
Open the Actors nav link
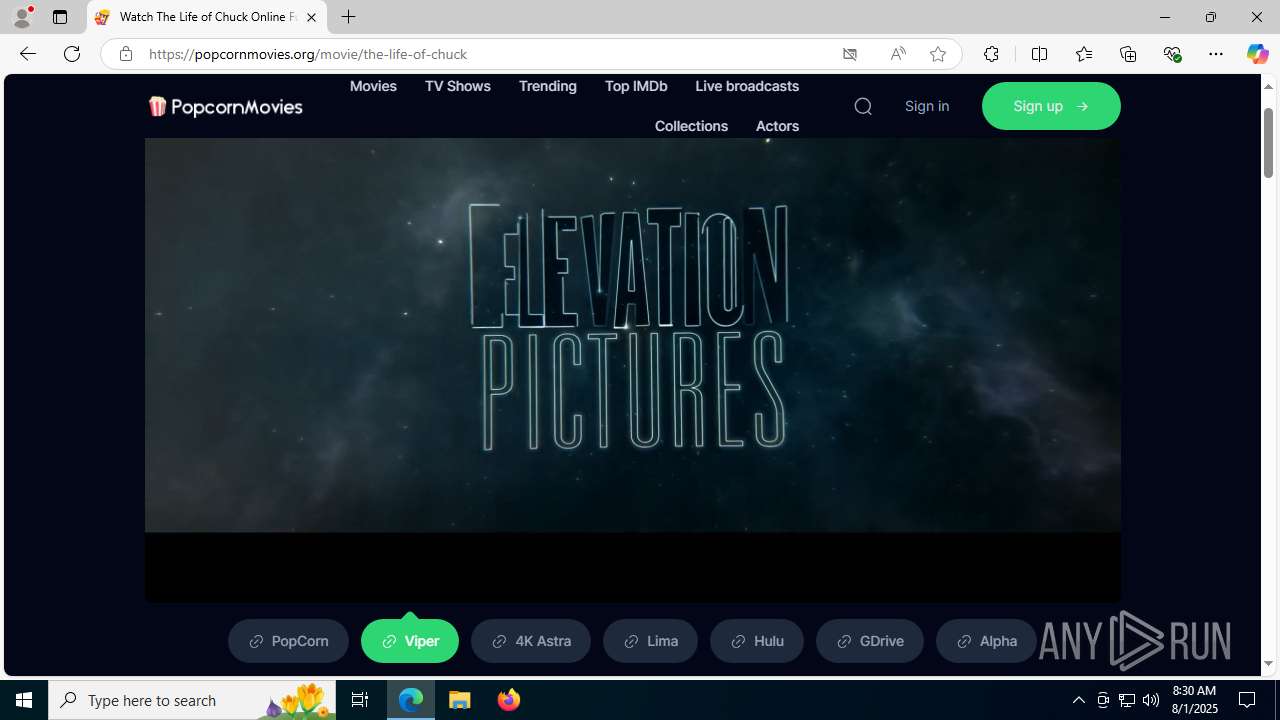(x=777, y=126)
